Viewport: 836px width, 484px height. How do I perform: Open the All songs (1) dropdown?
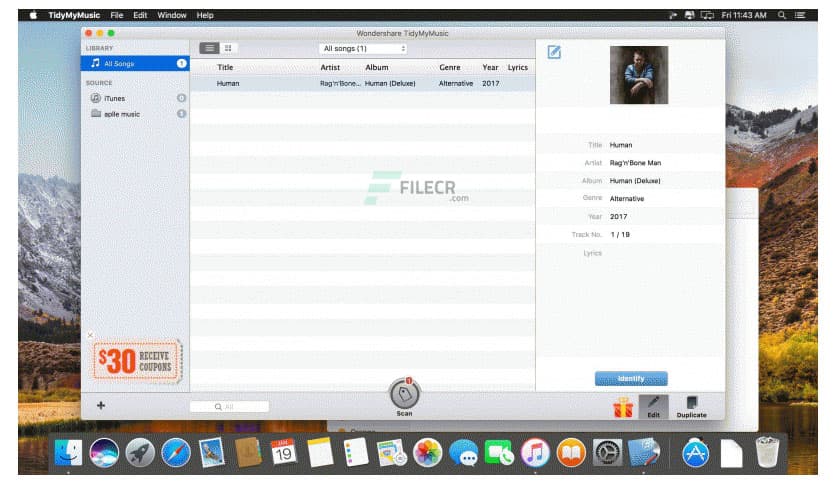pyautogui.click(x=363, y=49)
